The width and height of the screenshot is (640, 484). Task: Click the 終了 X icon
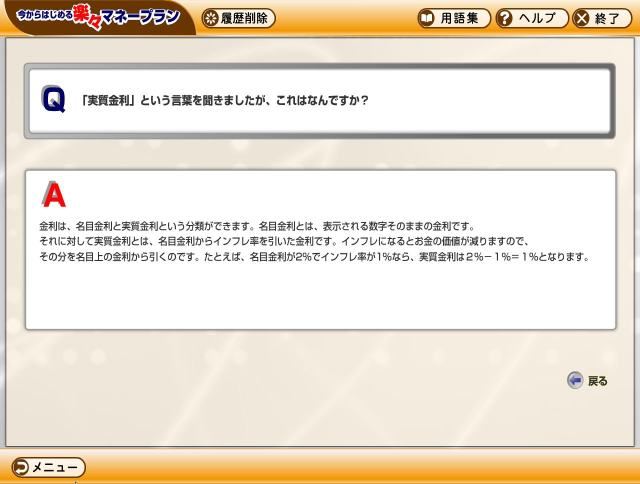coord(582,18)
